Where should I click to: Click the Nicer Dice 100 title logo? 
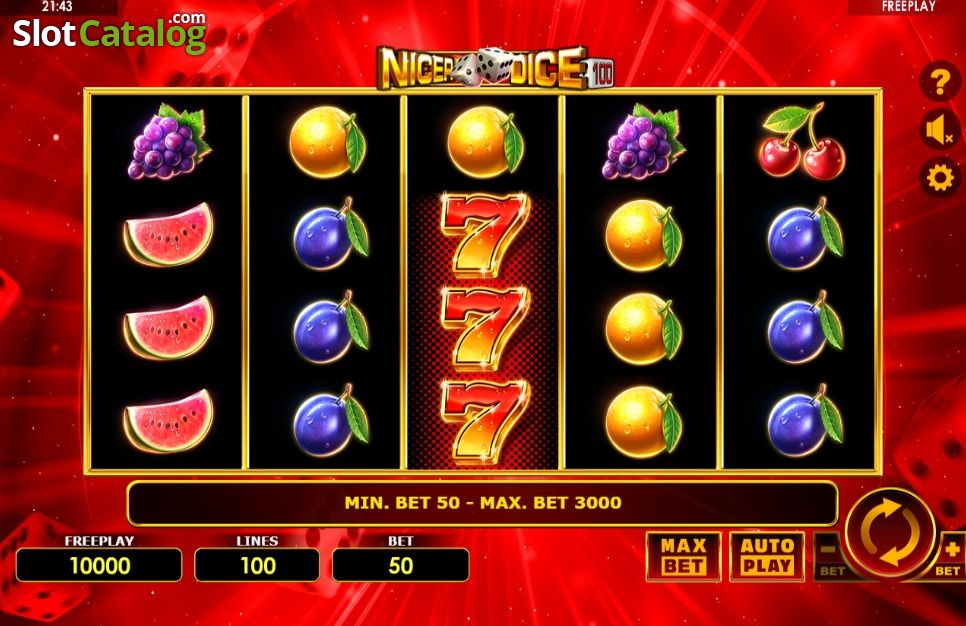point(495,68)
